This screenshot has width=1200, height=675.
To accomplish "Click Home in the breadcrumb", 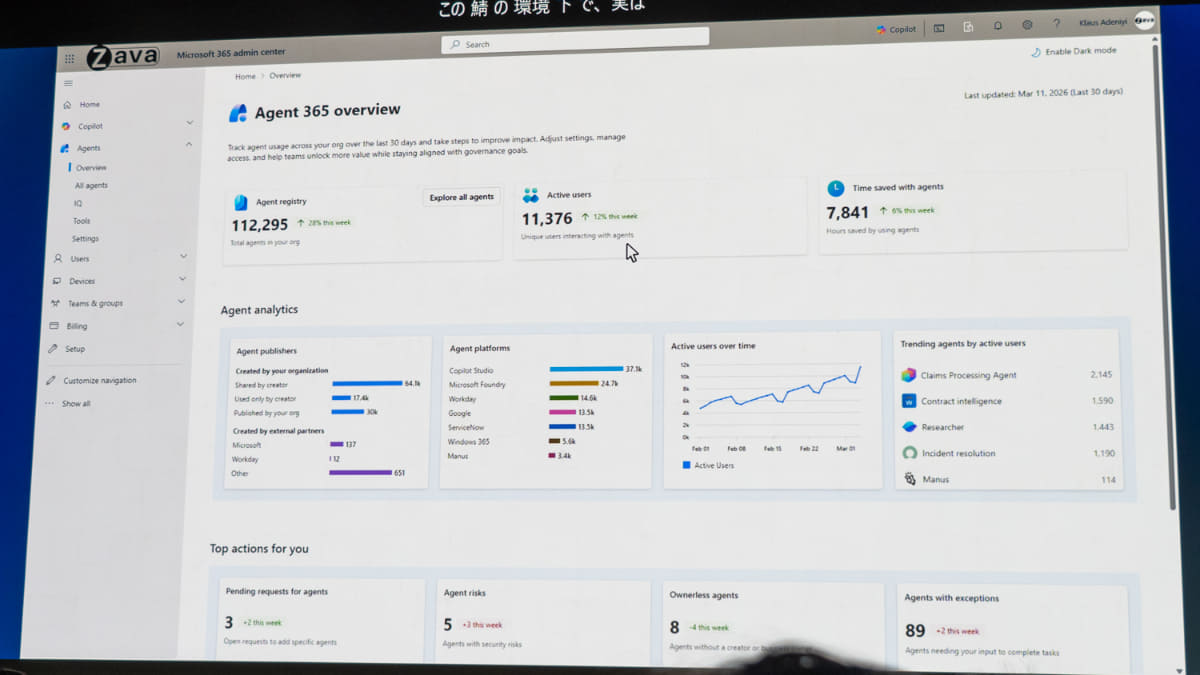I will pos(245,76).
